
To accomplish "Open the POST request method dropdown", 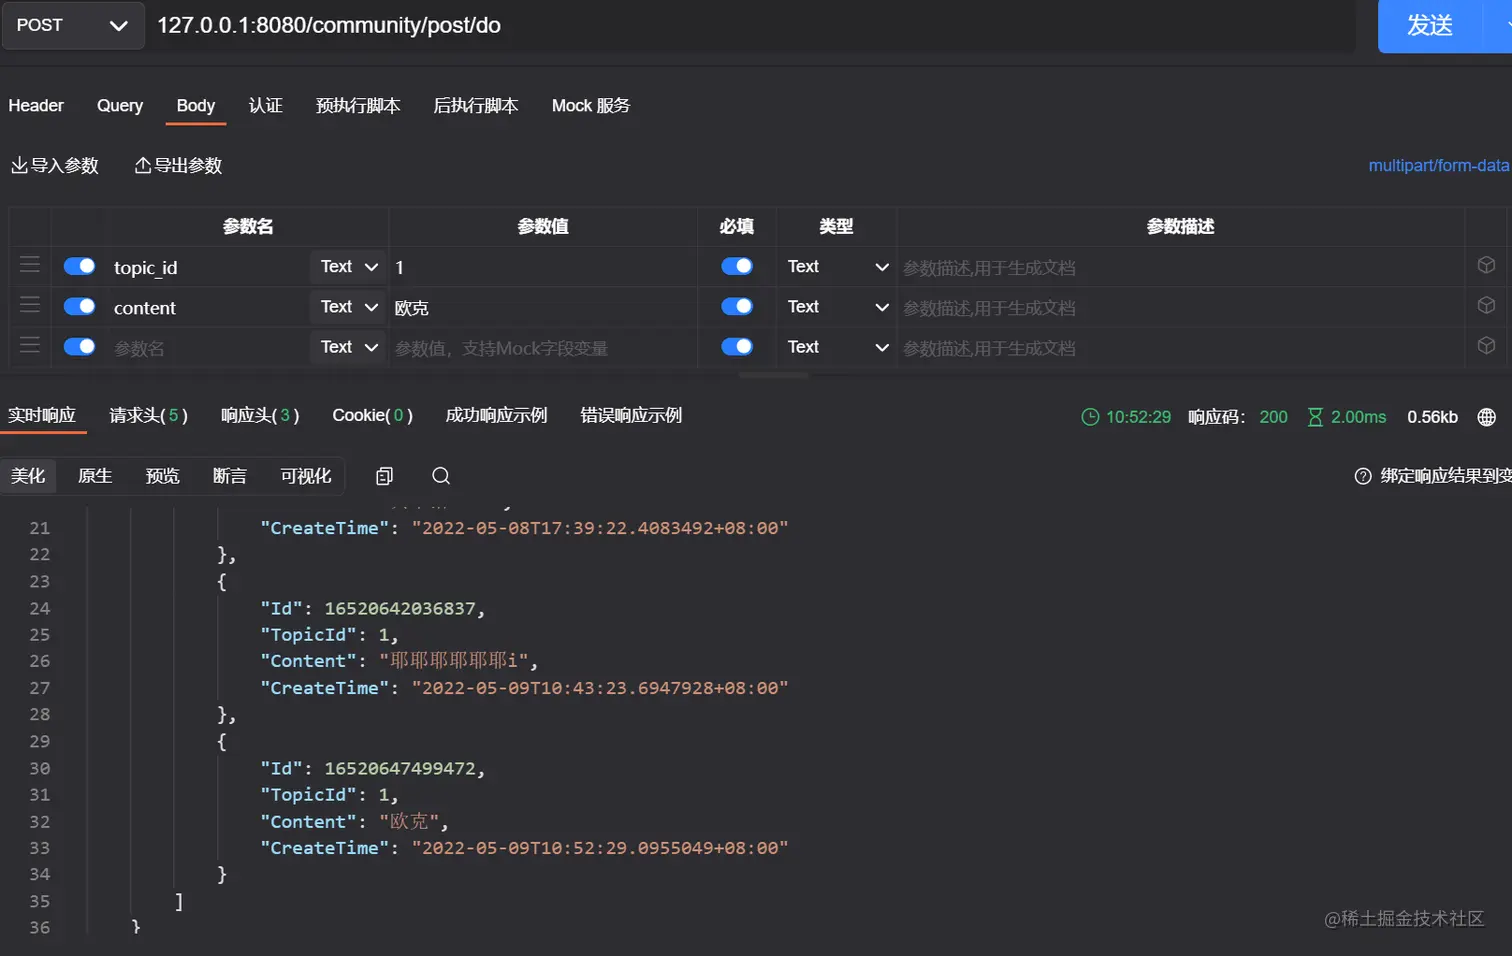I will click(73, 25).
